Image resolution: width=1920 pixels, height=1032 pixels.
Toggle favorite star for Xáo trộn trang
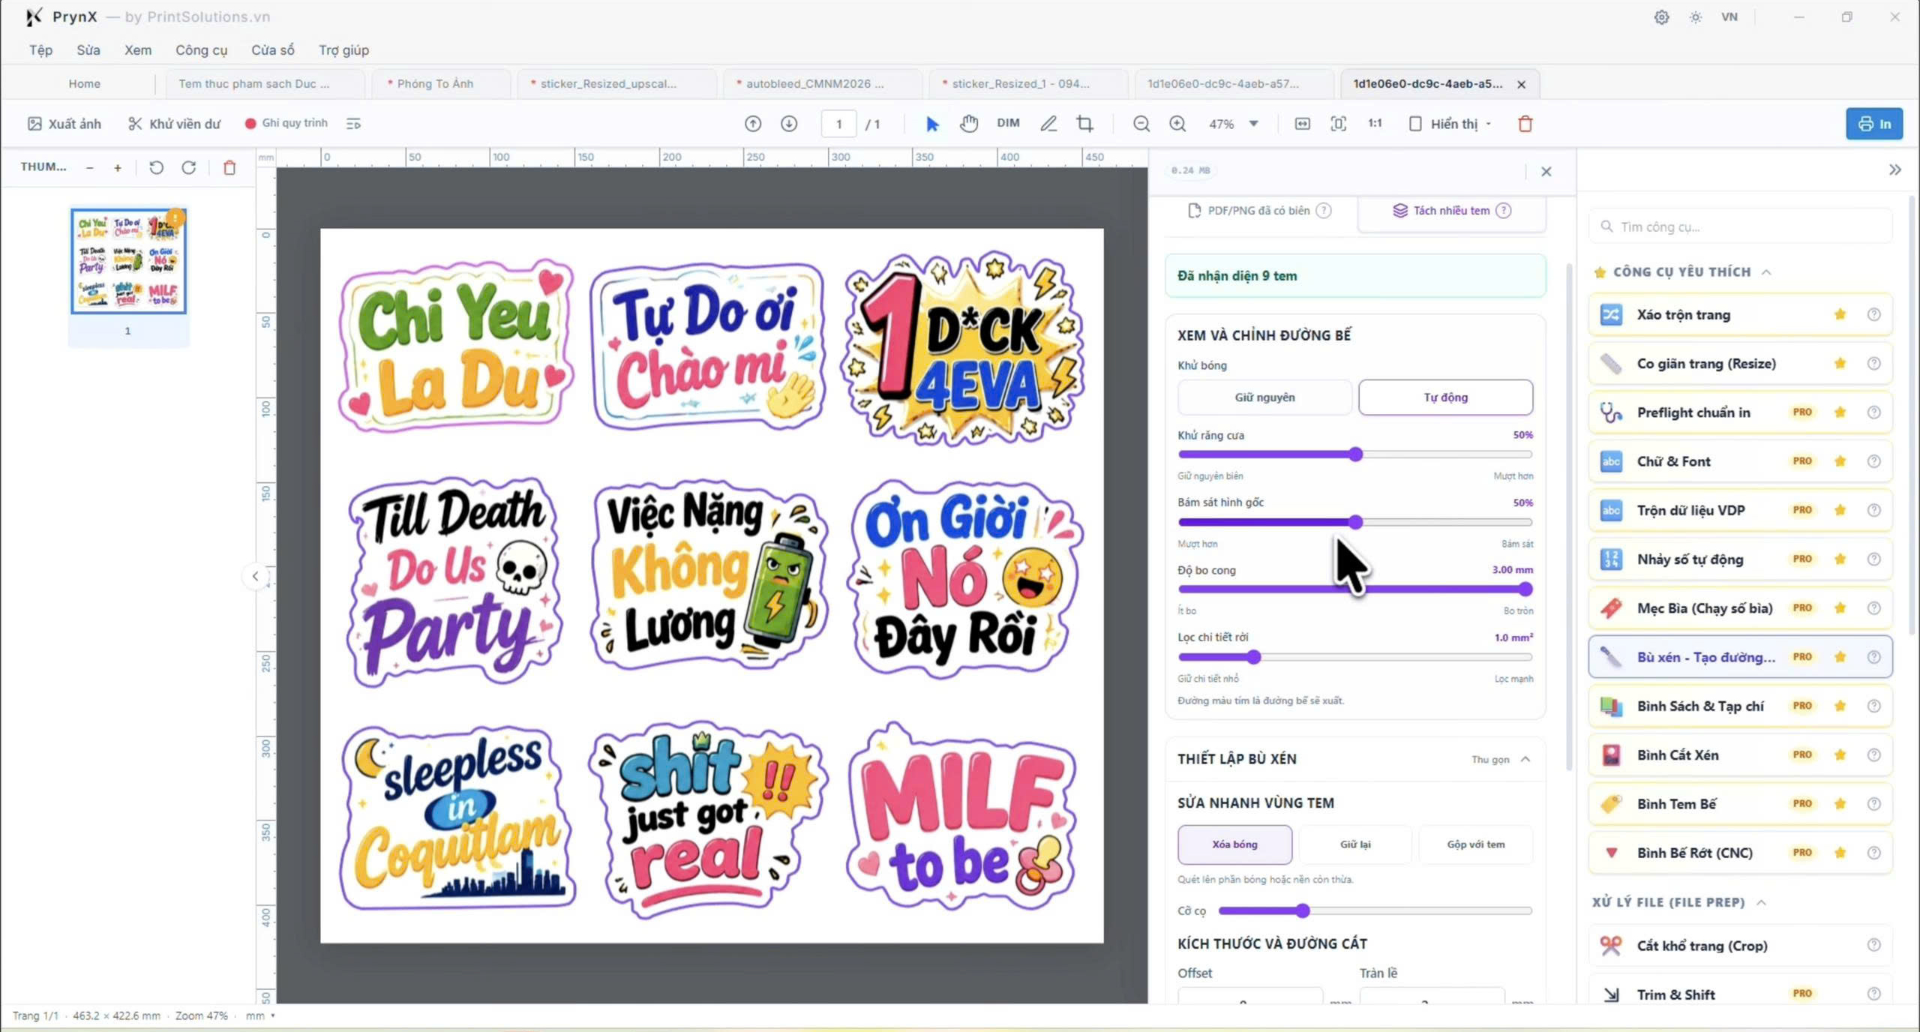coord(1839,314)
